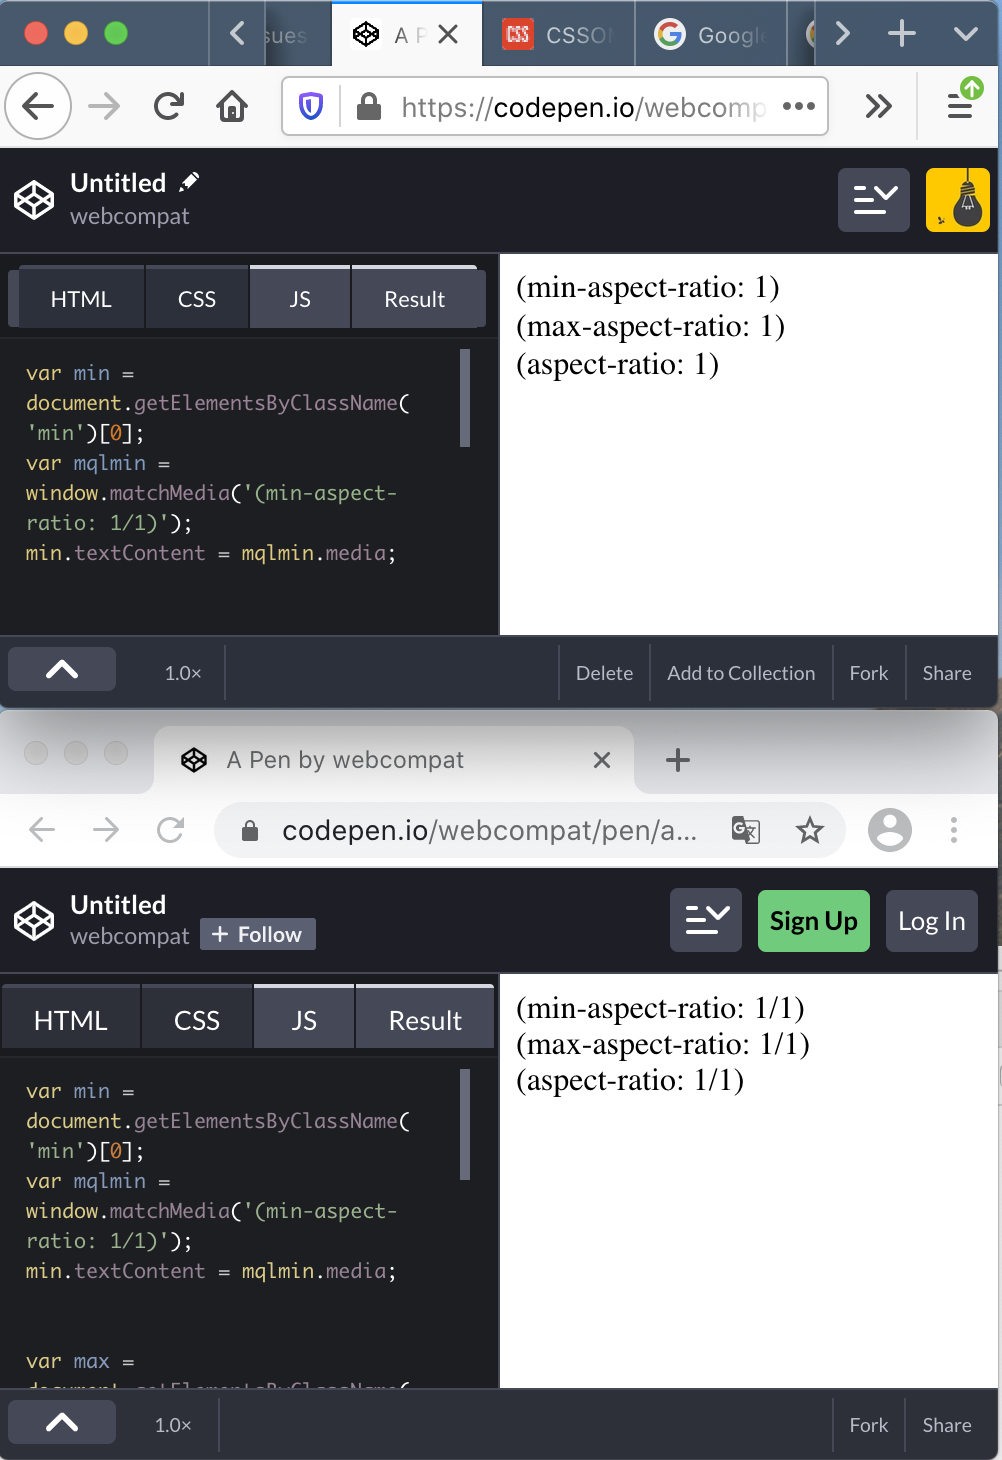Fork the pen
This screenshot has width=1002, height=1460.
[x=867, y=672]
